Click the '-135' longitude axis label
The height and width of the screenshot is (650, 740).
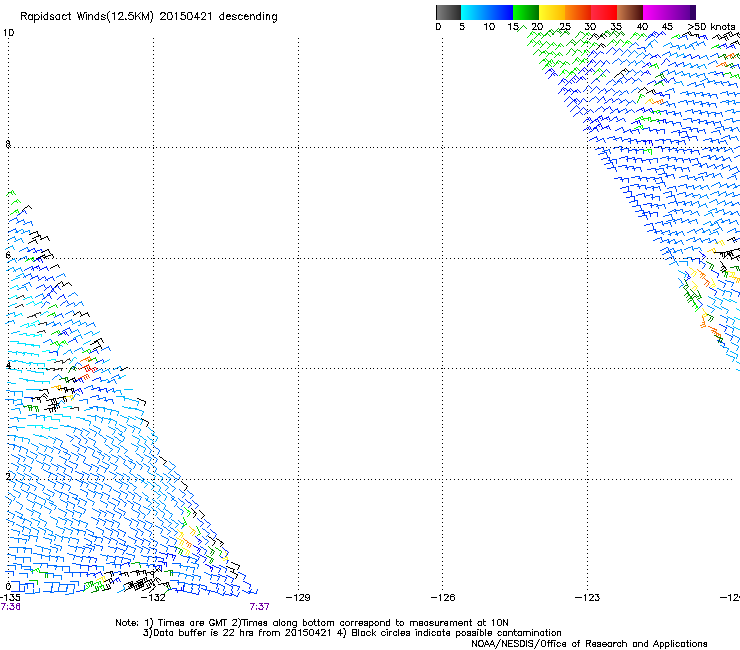tap(10, 598)
